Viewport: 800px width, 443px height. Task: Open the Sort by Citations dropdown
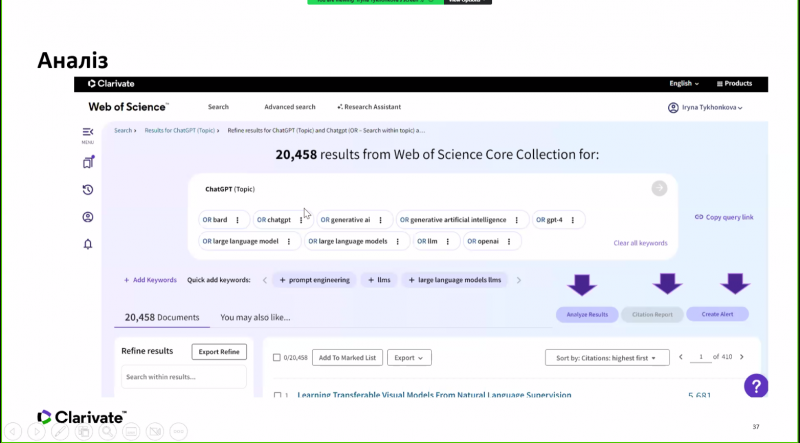pyautogui.click(x=607, y=358)
